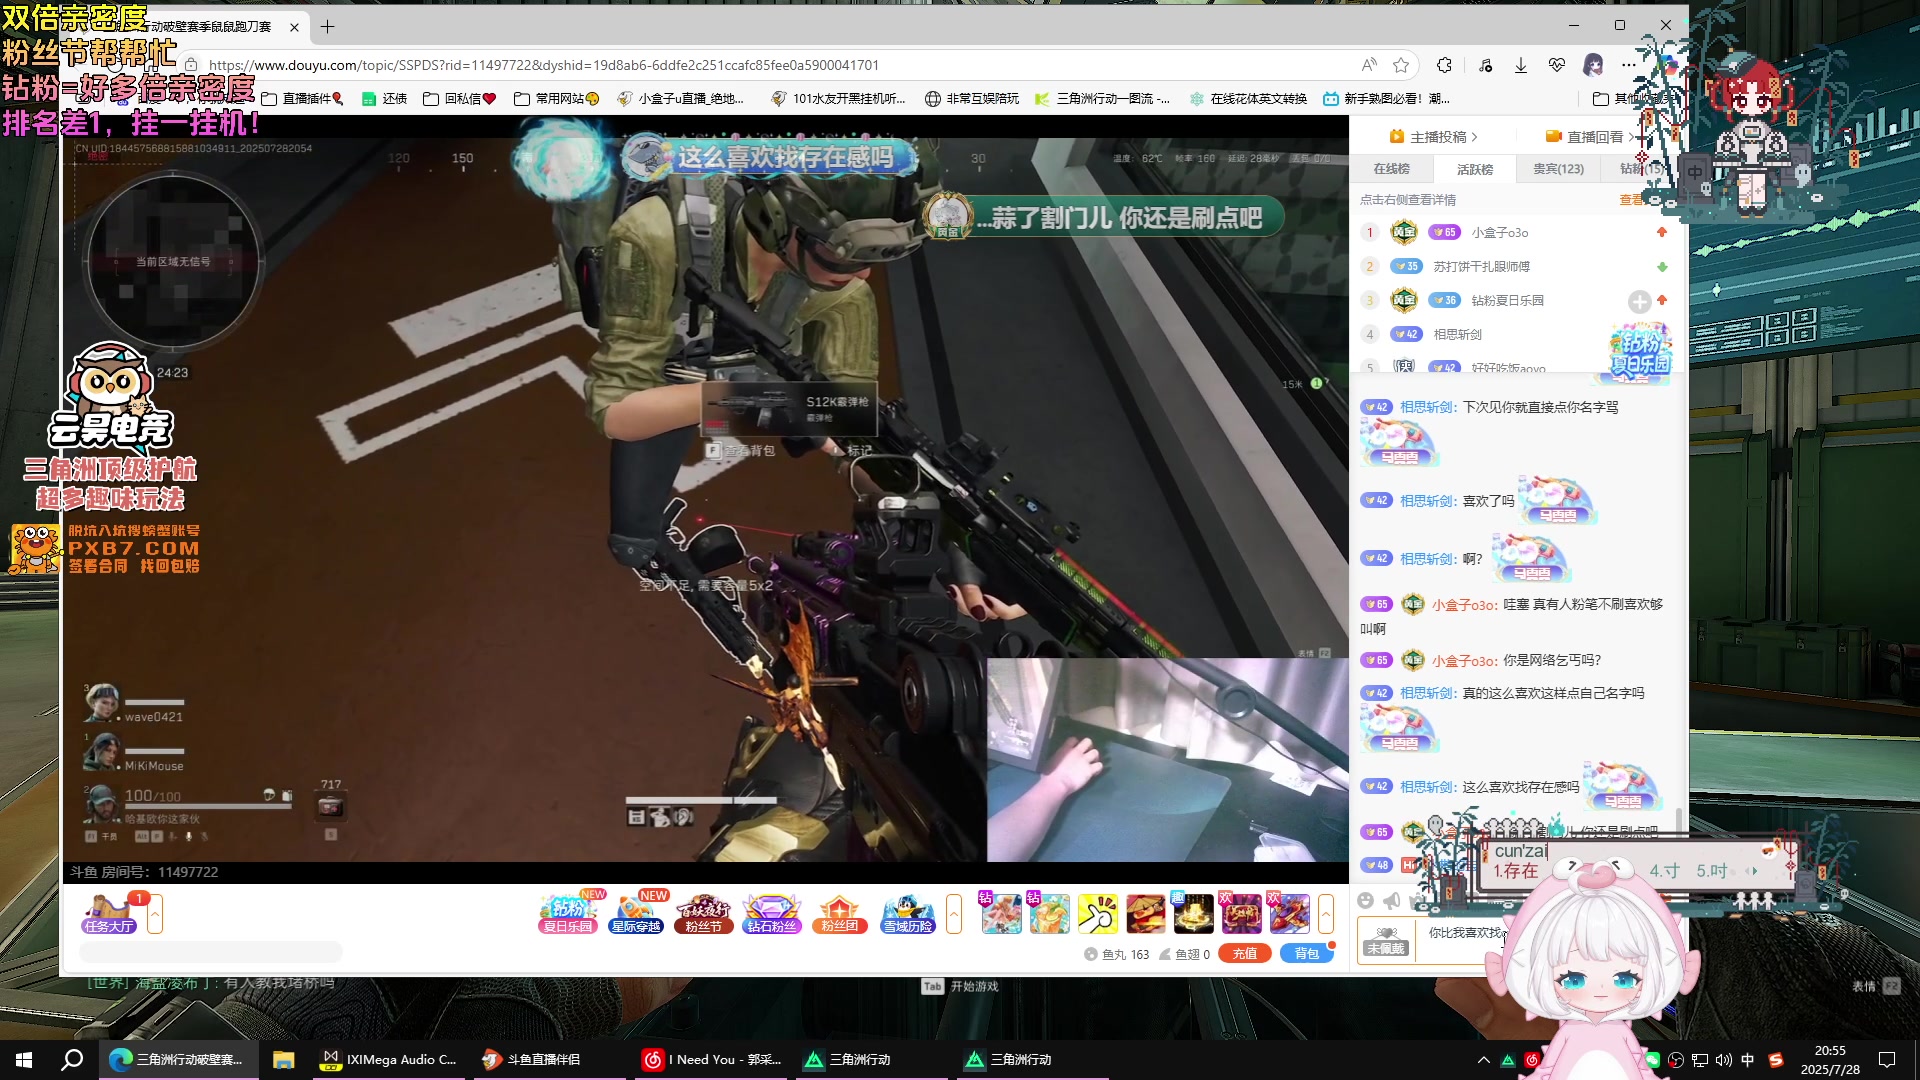Image resolution: width=1920 pixels, height=1080 pixels.
Task: Open the 直播插件 bookmark folder
Action: point(302,99)
